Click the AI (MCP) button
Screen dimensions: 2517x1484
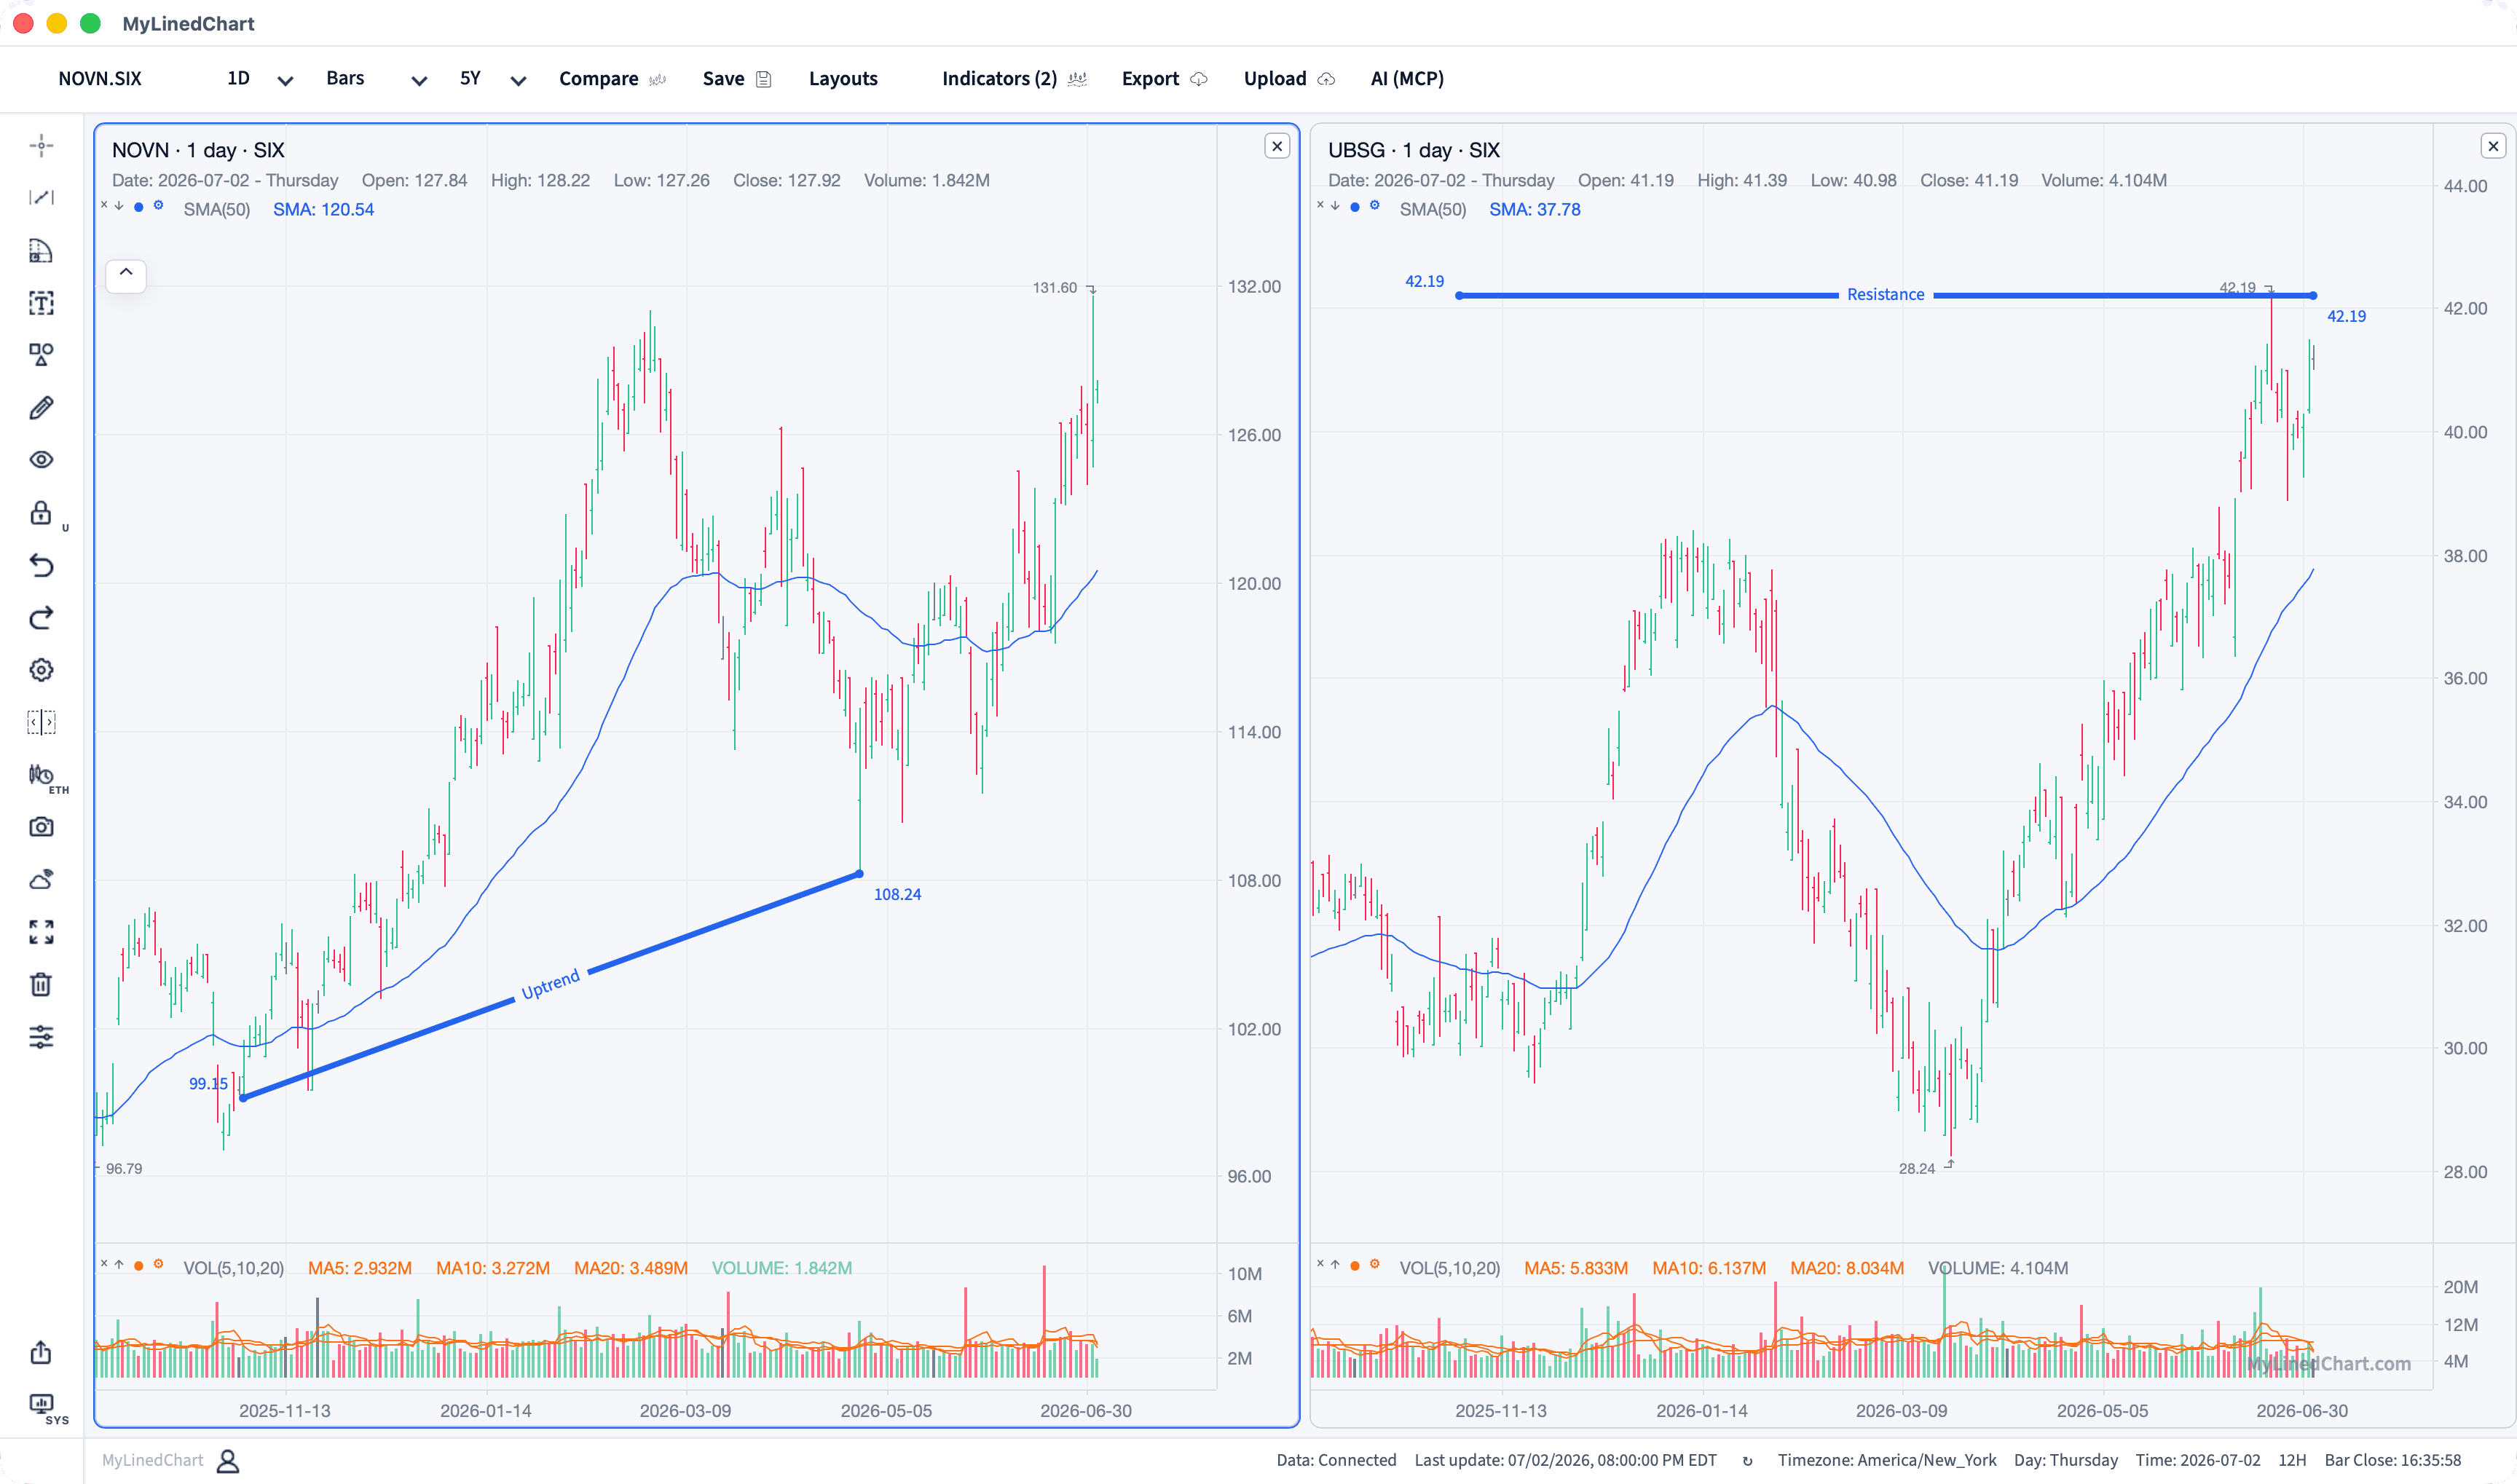point(1407,79)
